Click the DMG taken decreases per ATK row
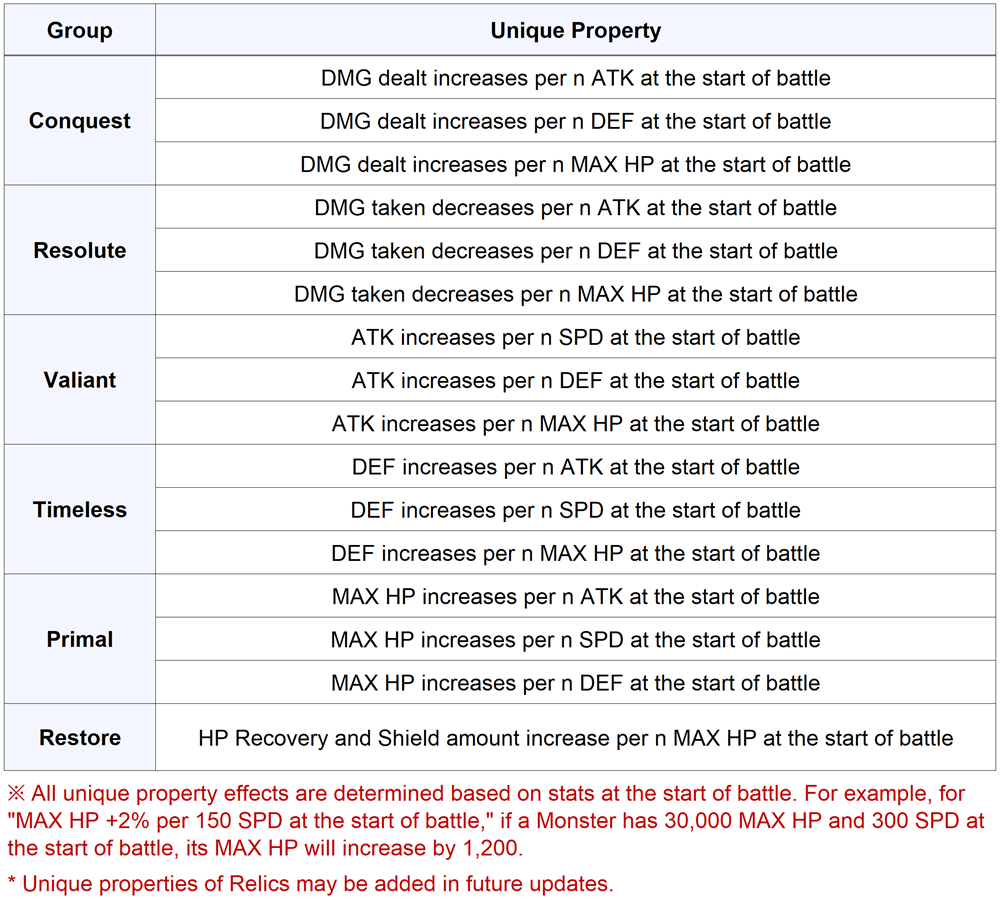1000x900 pixels. [x=575, y=208]
